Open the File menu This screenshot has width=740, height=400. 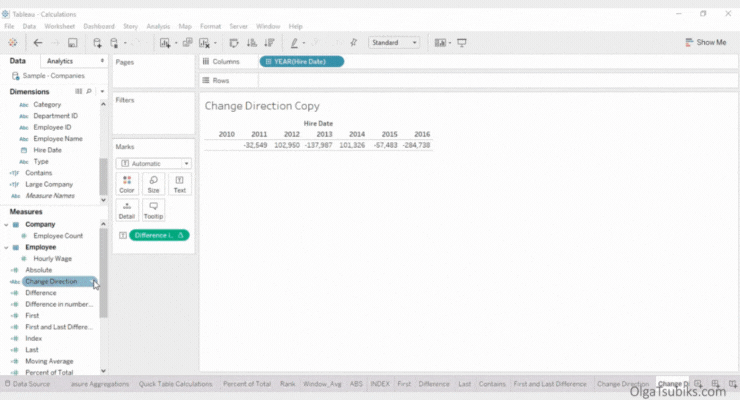9,26
